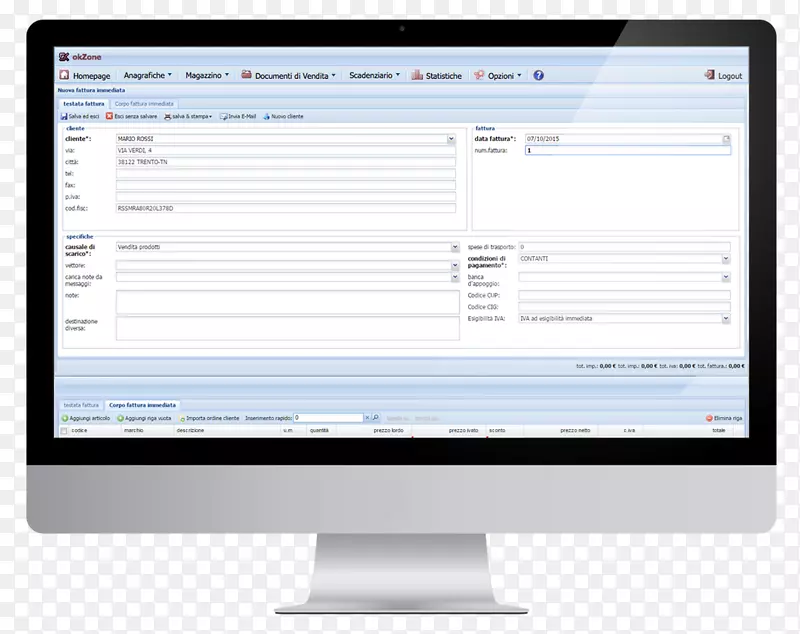The image size is (800, 634).
Task: Click the Logout label
Action: pyautogui.click(x=730, y=75)
